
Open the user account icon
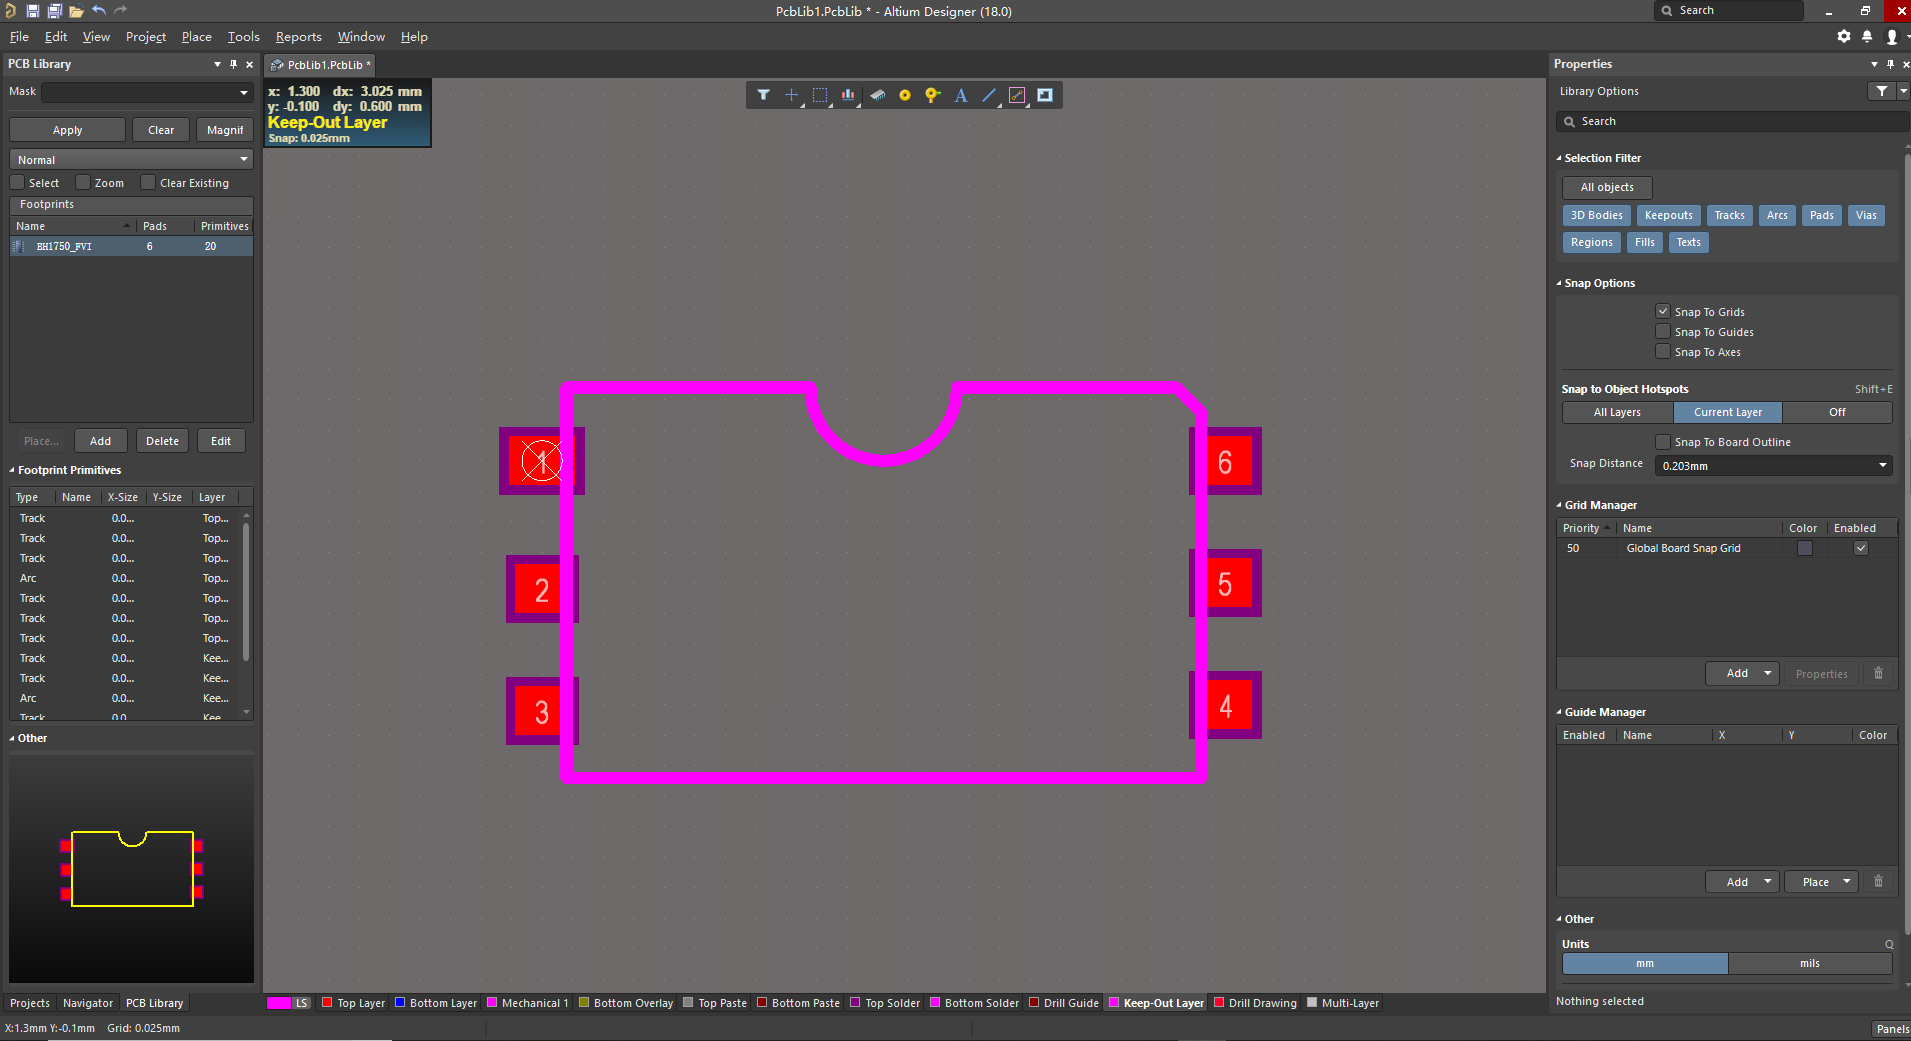click(1891, 36)
